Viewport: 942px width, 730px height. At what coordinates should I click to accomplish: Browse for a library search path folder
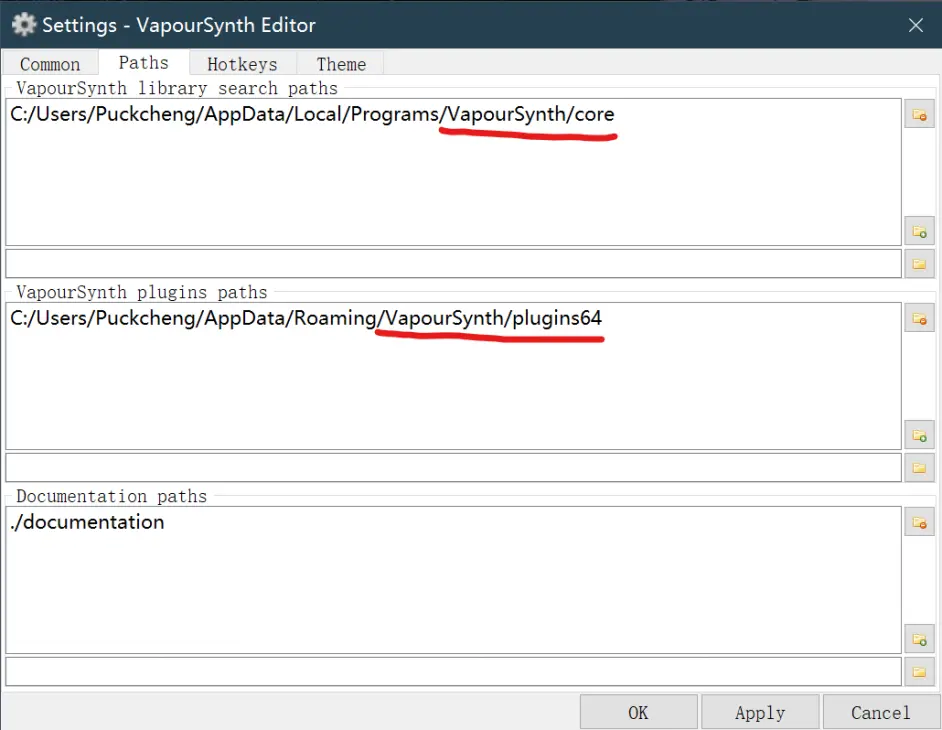tap(919, 264)
